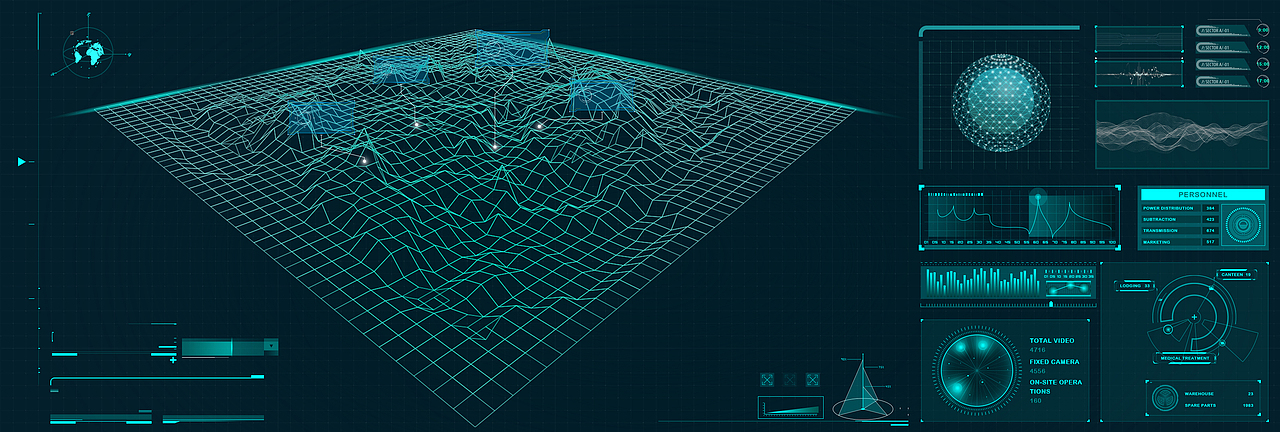This screenshot has height=432, width=1280.
Task: Click the MEDICAL TREATMENT tag
Action: [1185, 357]
